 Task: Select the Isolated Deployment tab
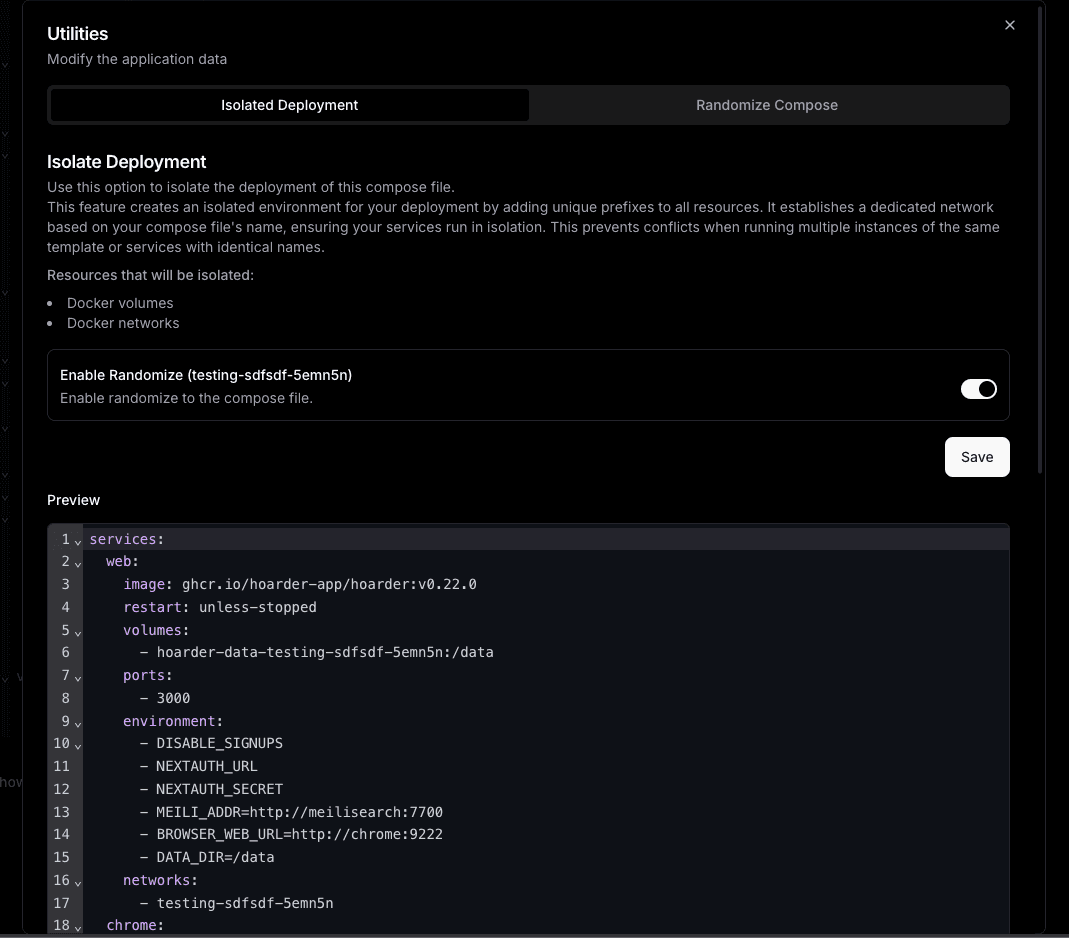pyautogui.click(x=288, y=104)
